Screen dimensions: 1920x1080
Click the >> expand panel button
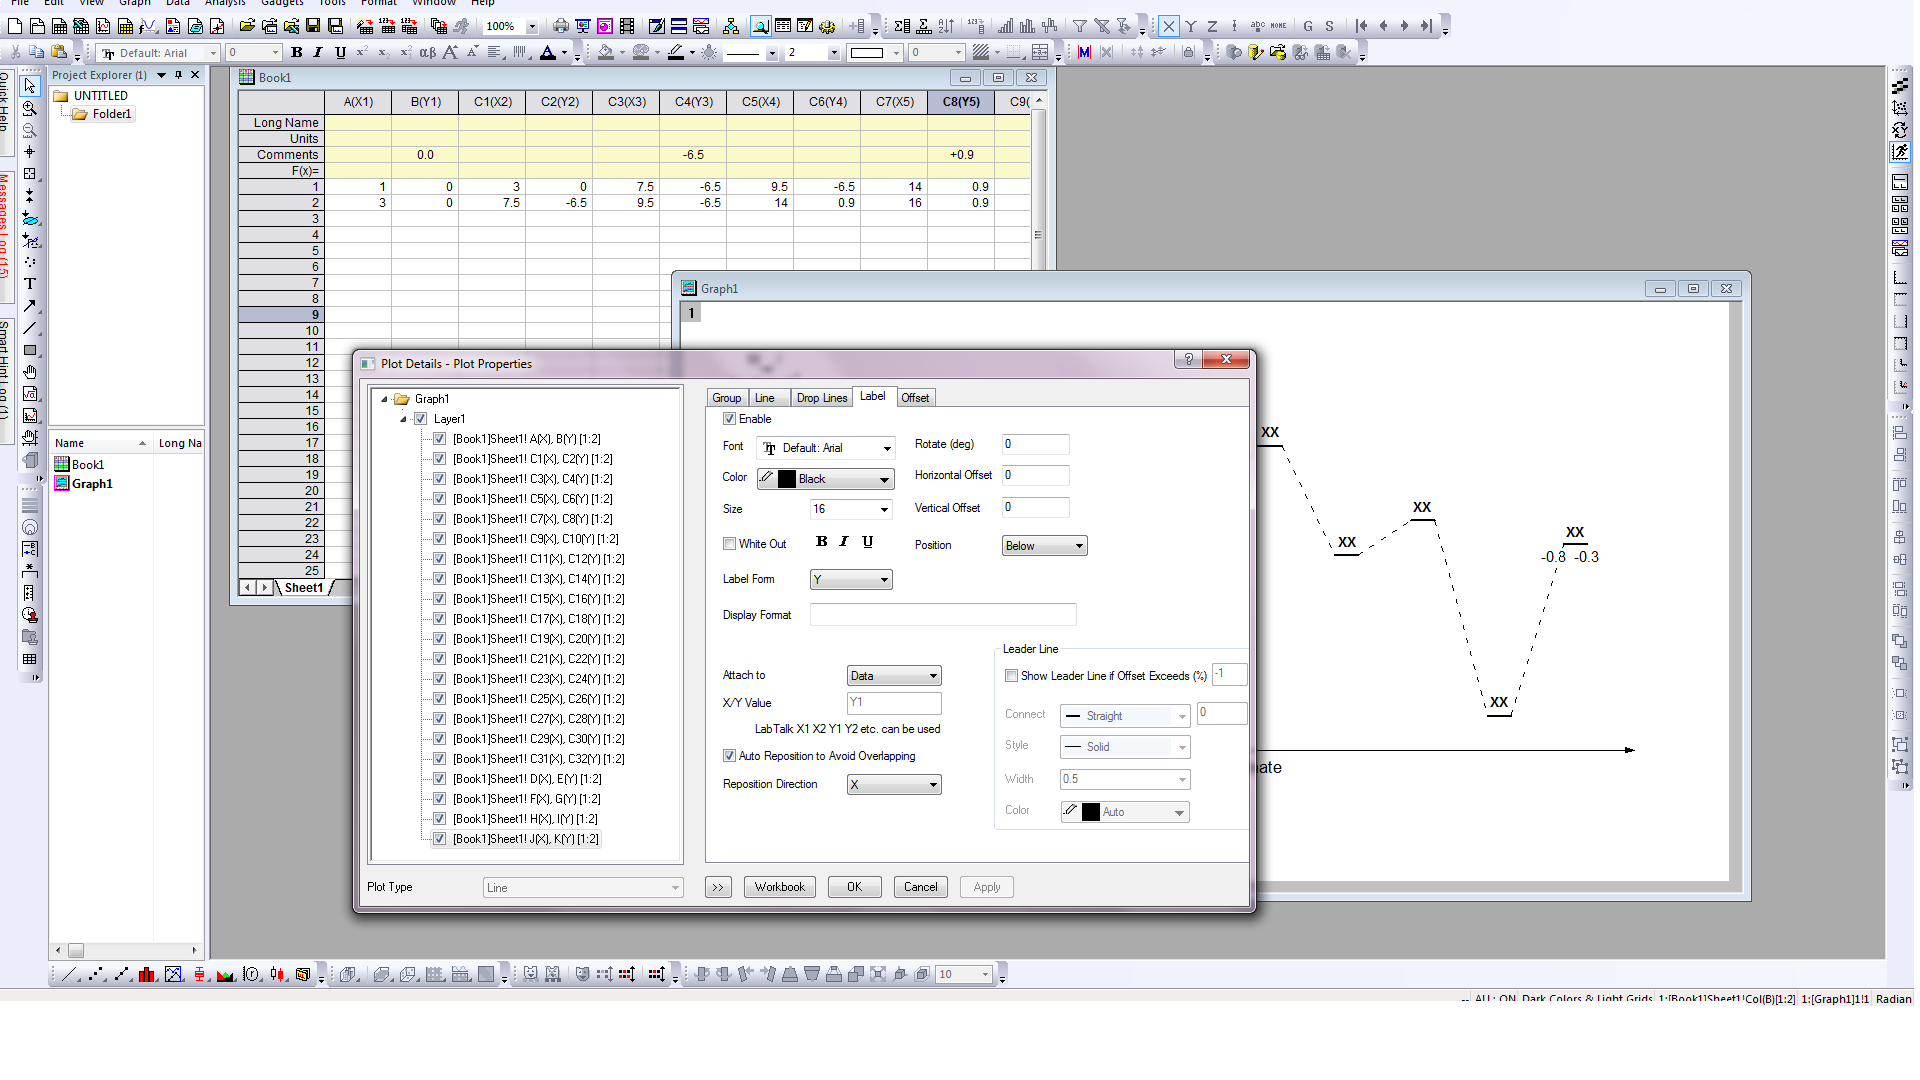click(x=718, y=887)
